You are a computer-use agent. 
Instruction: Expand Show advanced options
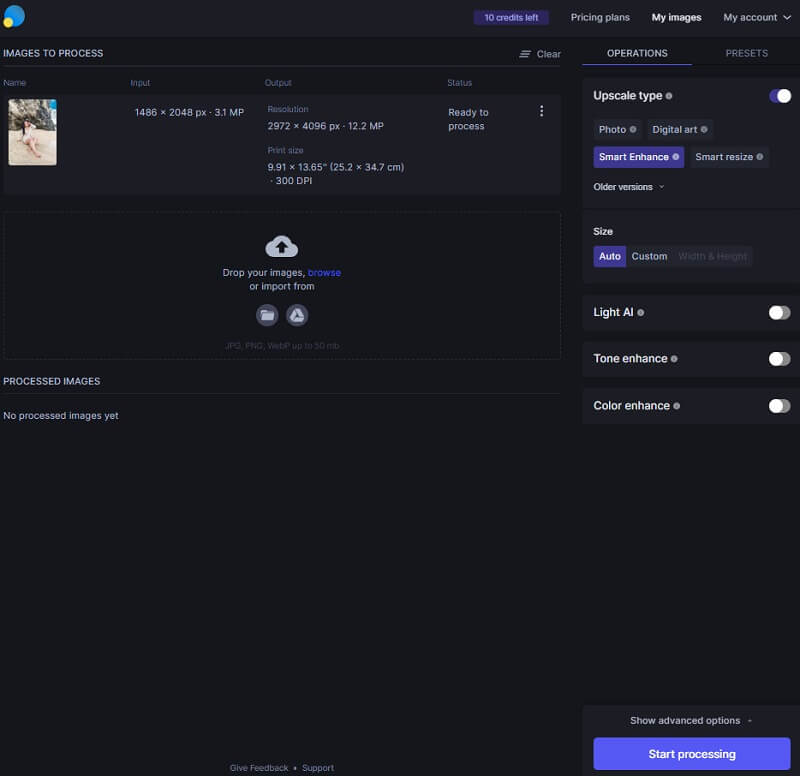tap(691, 721)
